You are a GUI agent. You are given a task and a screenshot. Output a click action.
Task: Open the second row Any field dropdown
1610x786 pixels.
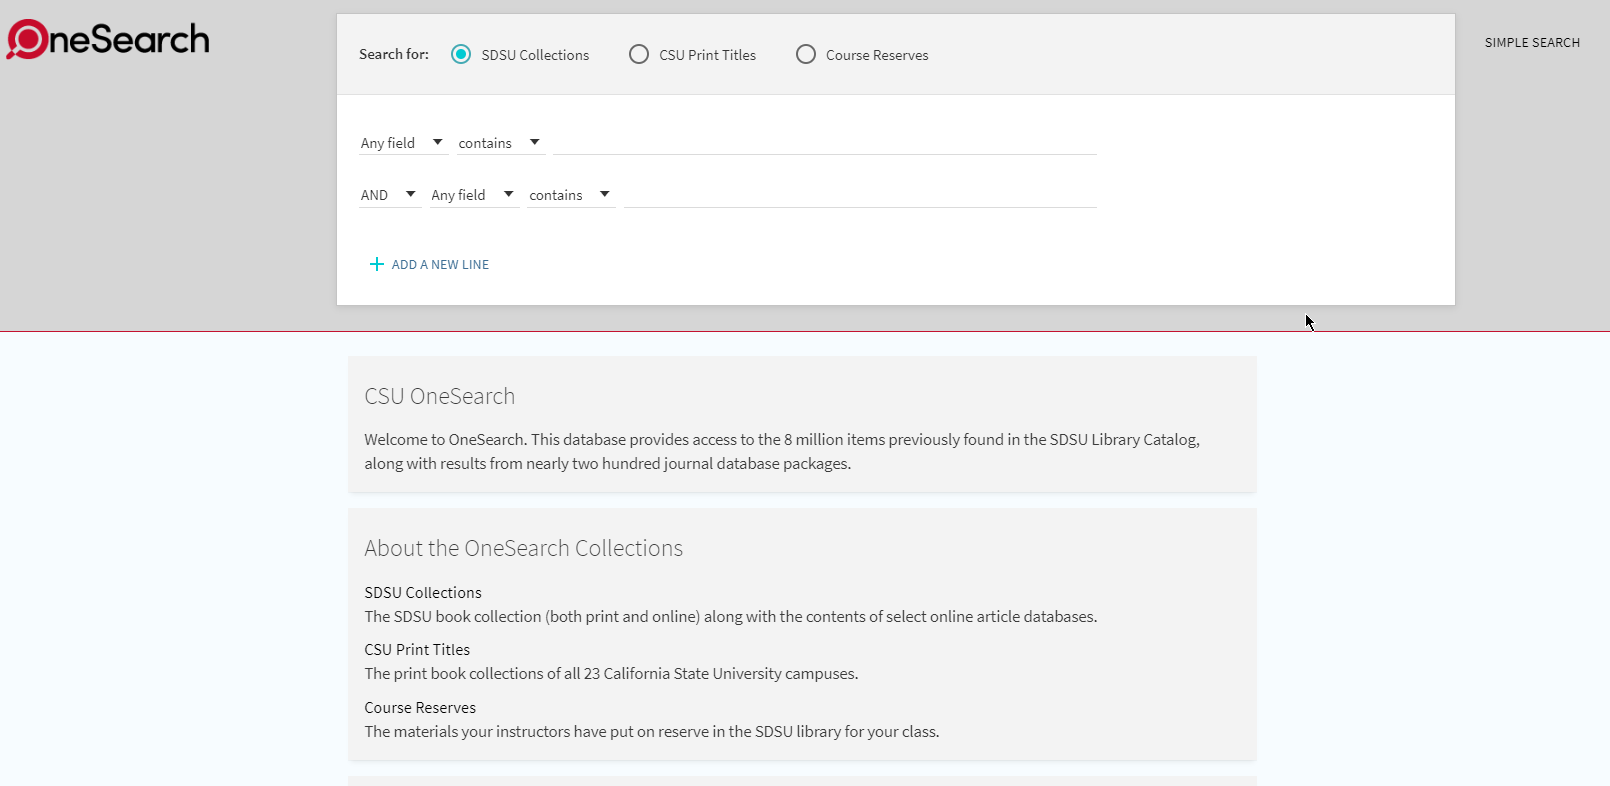click(474, 195)
